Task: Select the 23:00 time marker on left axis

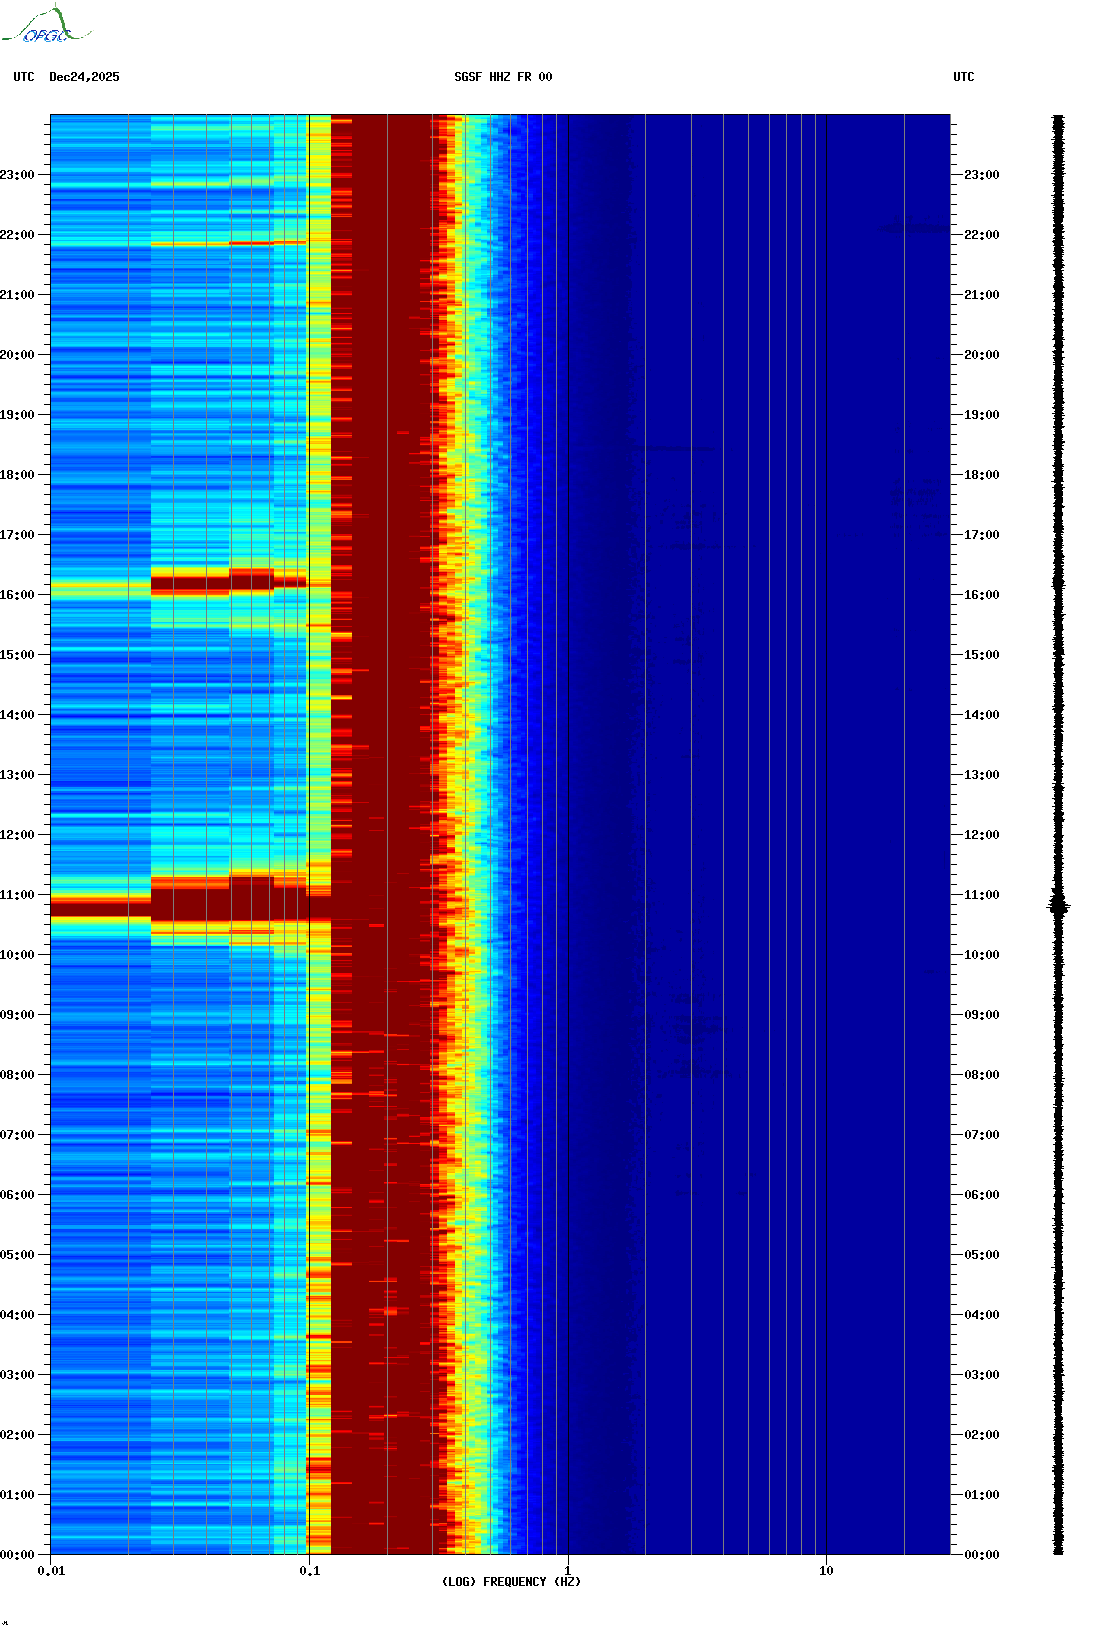Action: 17,175
